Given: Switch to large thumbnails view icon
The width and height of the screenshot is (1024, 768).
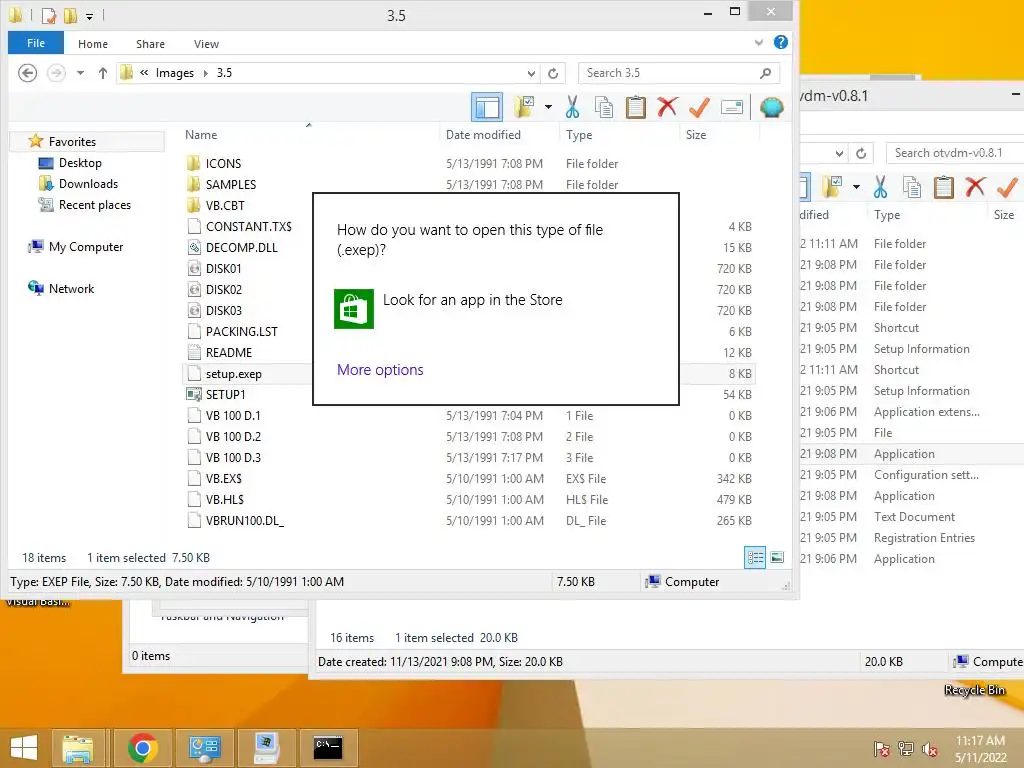Looking at the screenshot, I should [777, 557].
